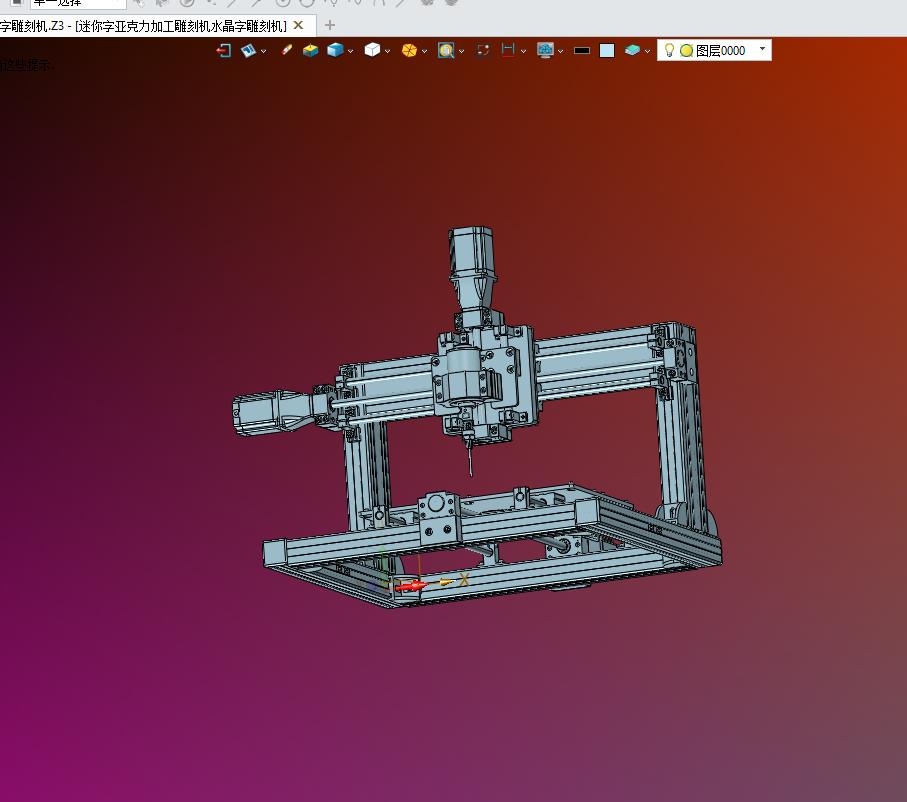
Task: Toggle the layer lightbulb visibility icon
Action: pos(670,50)
